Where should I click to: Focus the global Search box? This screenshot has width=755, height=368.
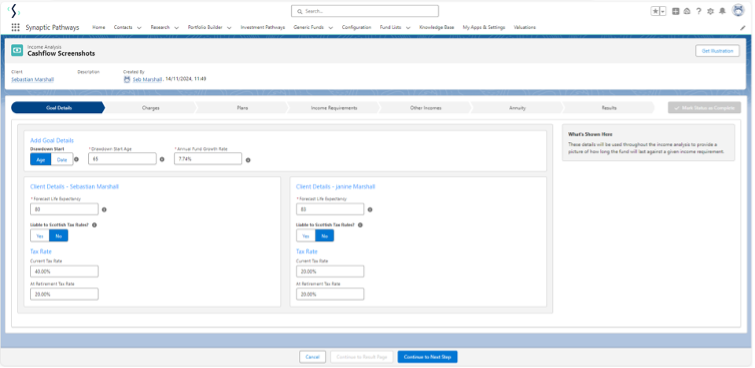click(365, 11)
